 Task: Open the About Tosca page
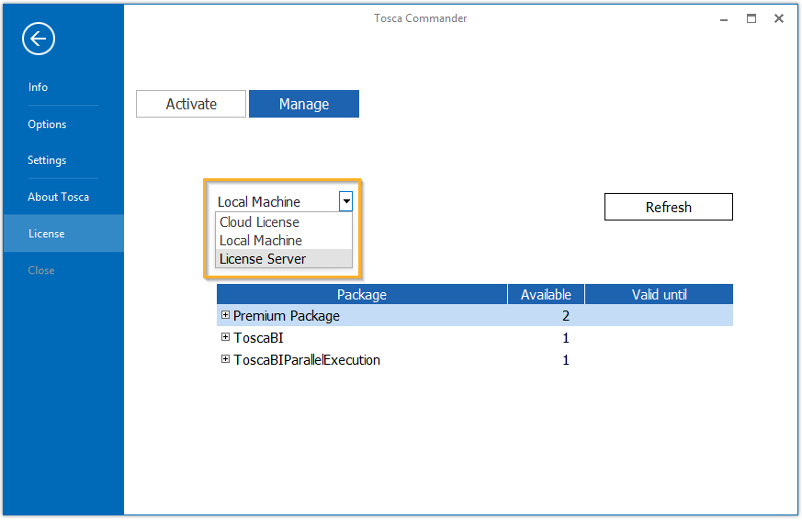point(58,197)
